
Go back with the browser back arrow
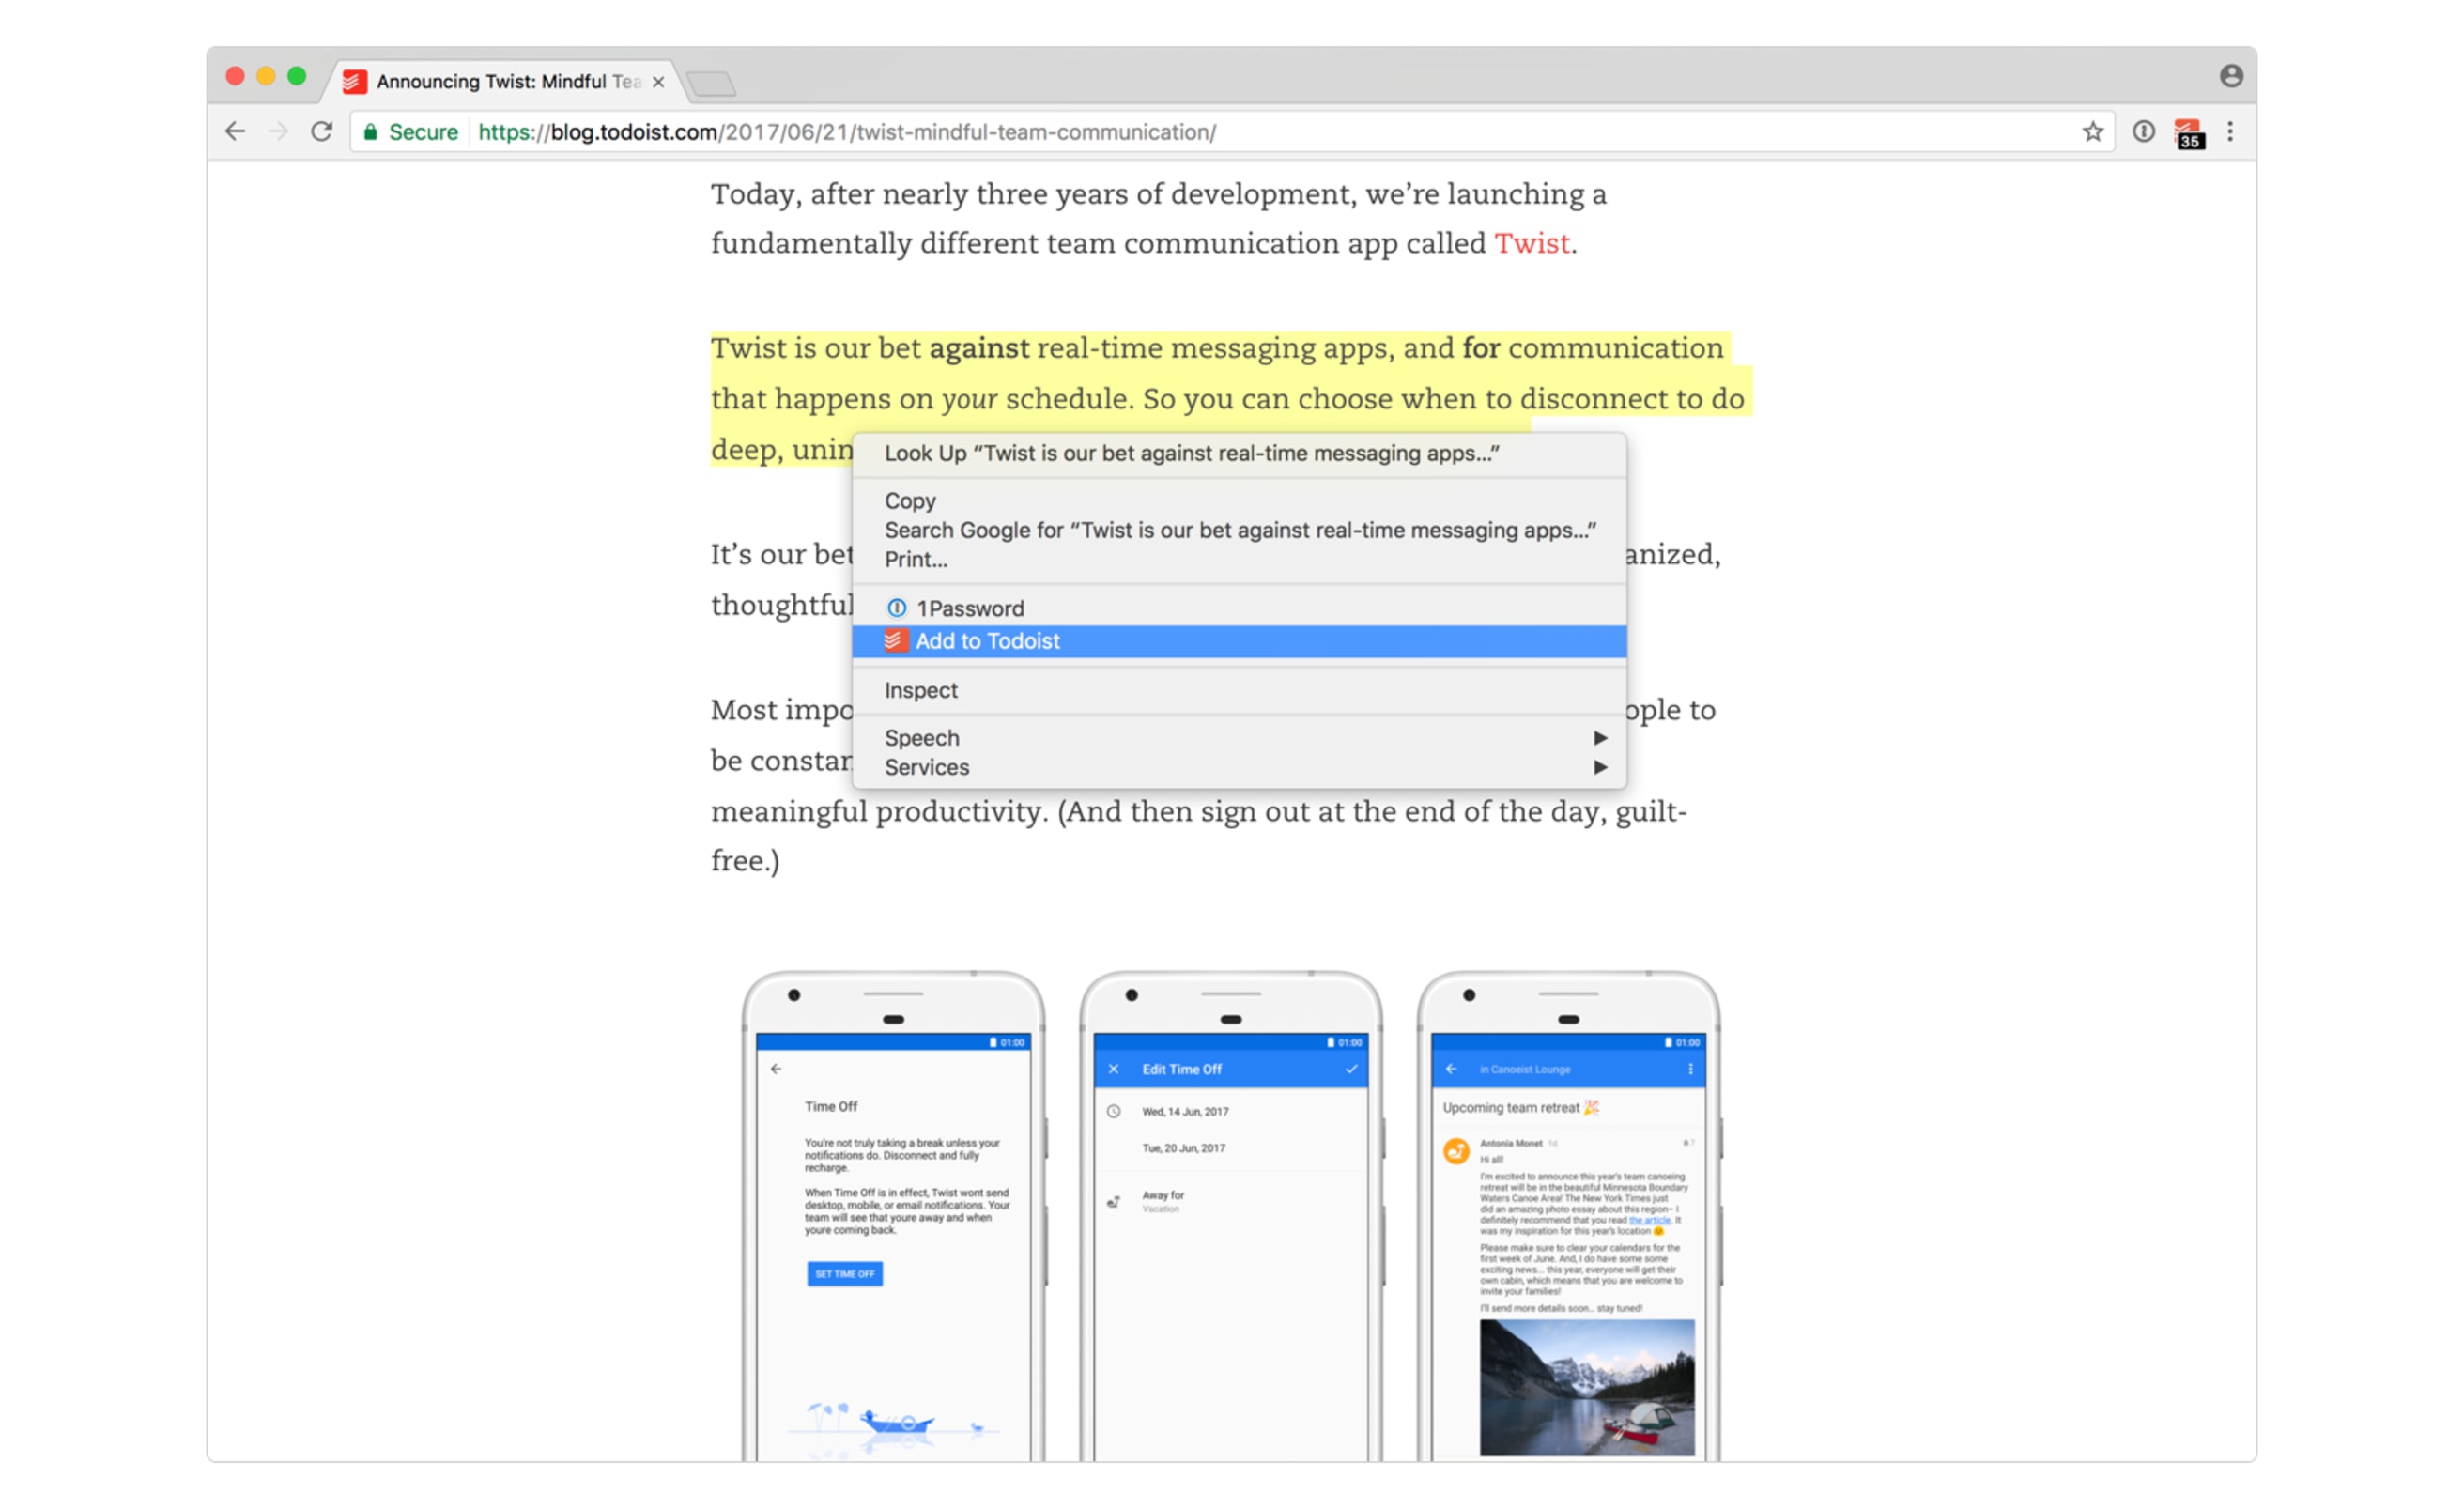click(235, 132)
